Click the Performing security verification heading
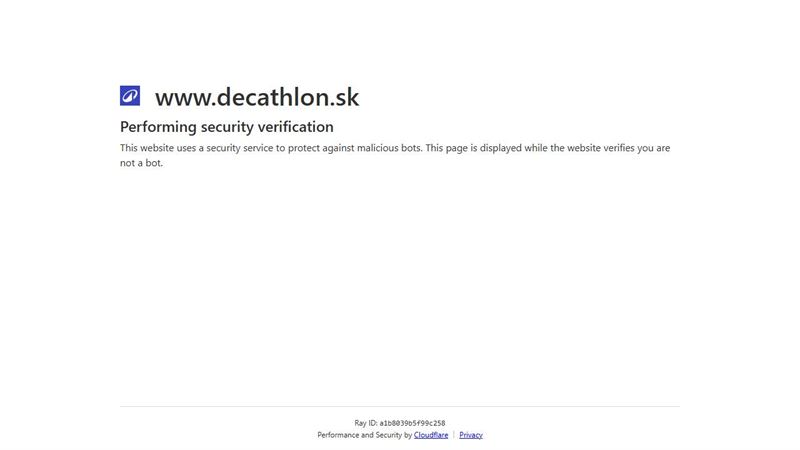The width and height of the screenshot is (800, 450). coord(227,127)
